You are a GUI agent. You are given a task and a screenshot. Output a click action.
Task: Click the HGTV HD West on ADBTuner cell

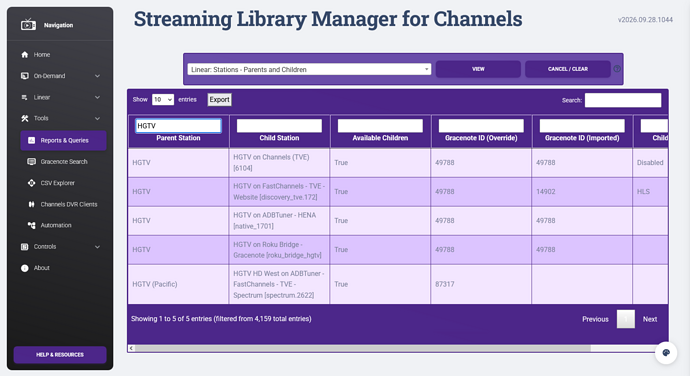click(x=279, y=284)
